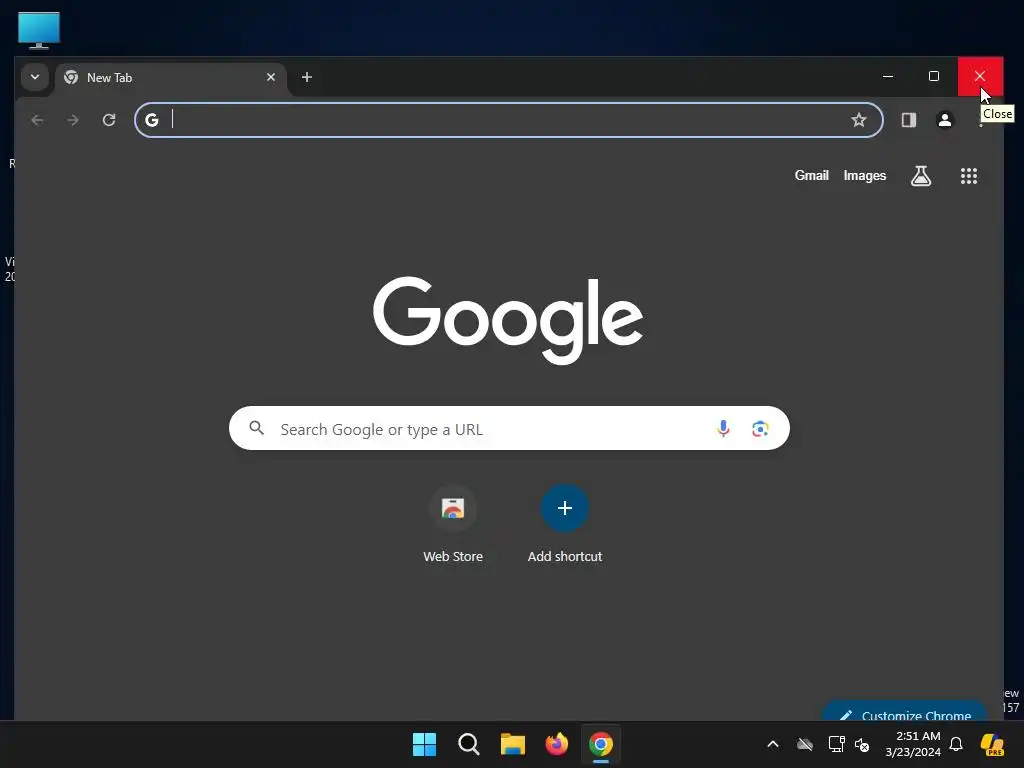1024x768 pixels.
Task: Close the Chrome window
Action: click(x=980, y=76)
